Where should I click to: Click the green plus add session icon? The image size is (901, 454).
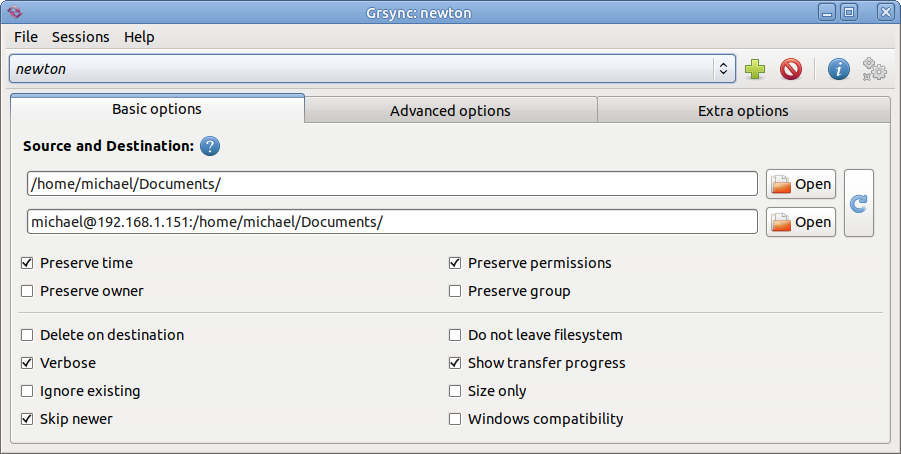click(x=755, y=69)
